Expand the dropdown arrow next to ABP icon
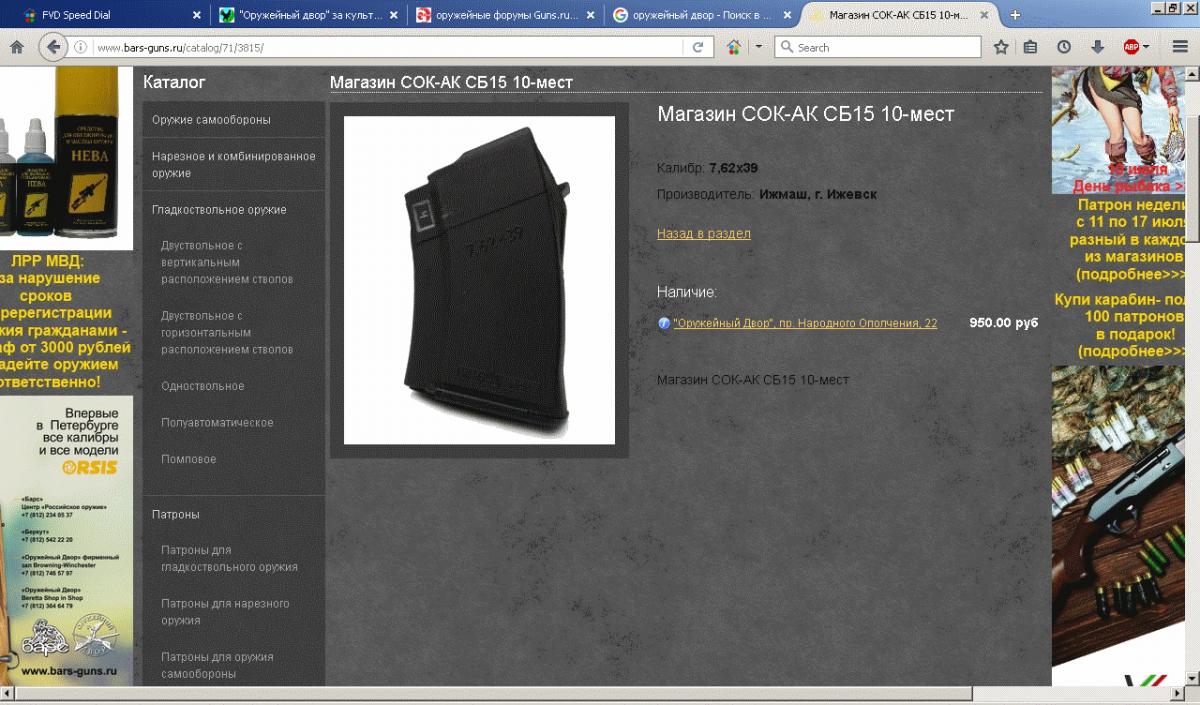Viewport: 1200px width, 705px height. click(1147, 47)
